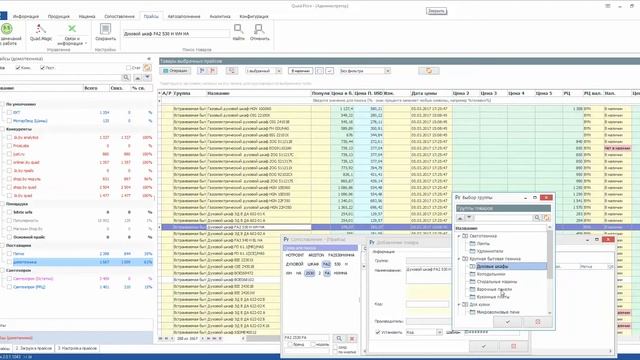Toggle the Конк. checkbox

pos(18,68)
